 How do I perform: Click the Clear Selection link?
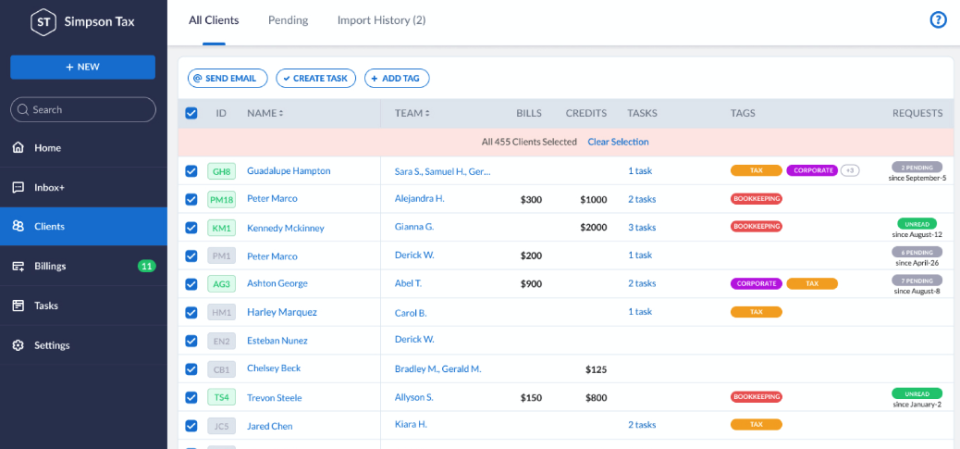tap(618, 142)
